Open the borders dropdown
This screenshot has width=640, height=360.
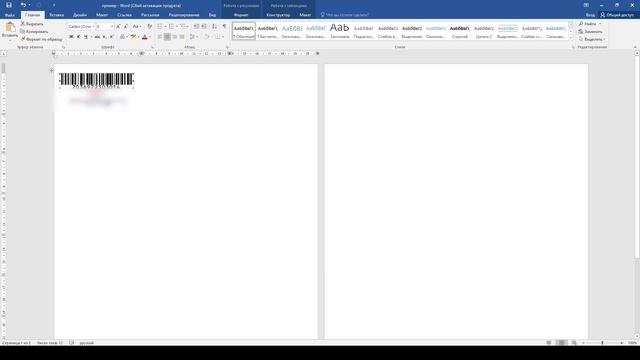pos(219,37)
